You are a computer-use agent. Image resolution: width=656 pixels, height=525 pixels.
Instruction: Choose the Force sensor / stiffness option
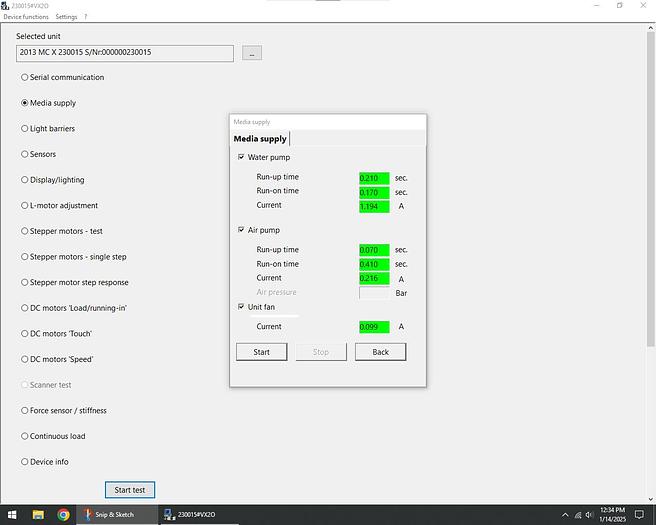coord(25,411)
